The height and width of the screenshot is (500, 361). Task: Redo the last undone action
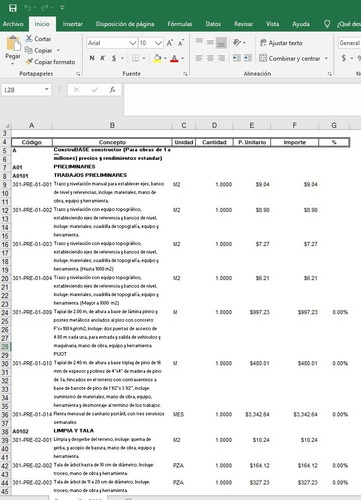(x=44, y=8)
